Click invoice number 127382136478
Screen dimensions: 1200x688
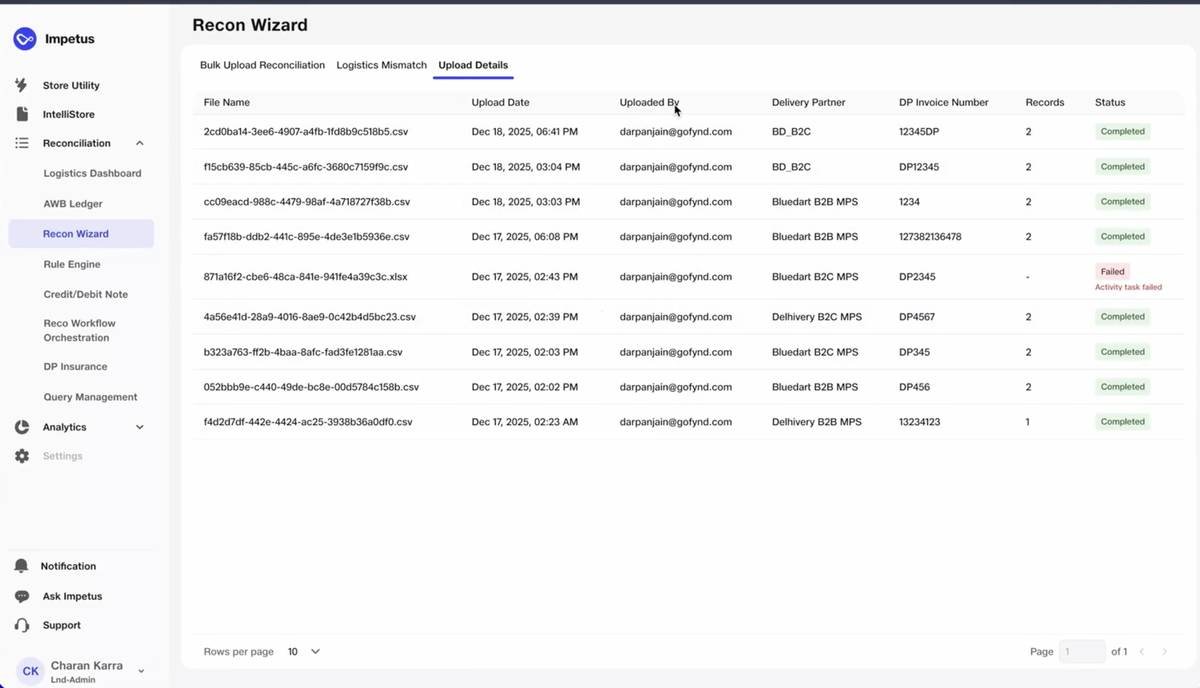pos(930,237)
